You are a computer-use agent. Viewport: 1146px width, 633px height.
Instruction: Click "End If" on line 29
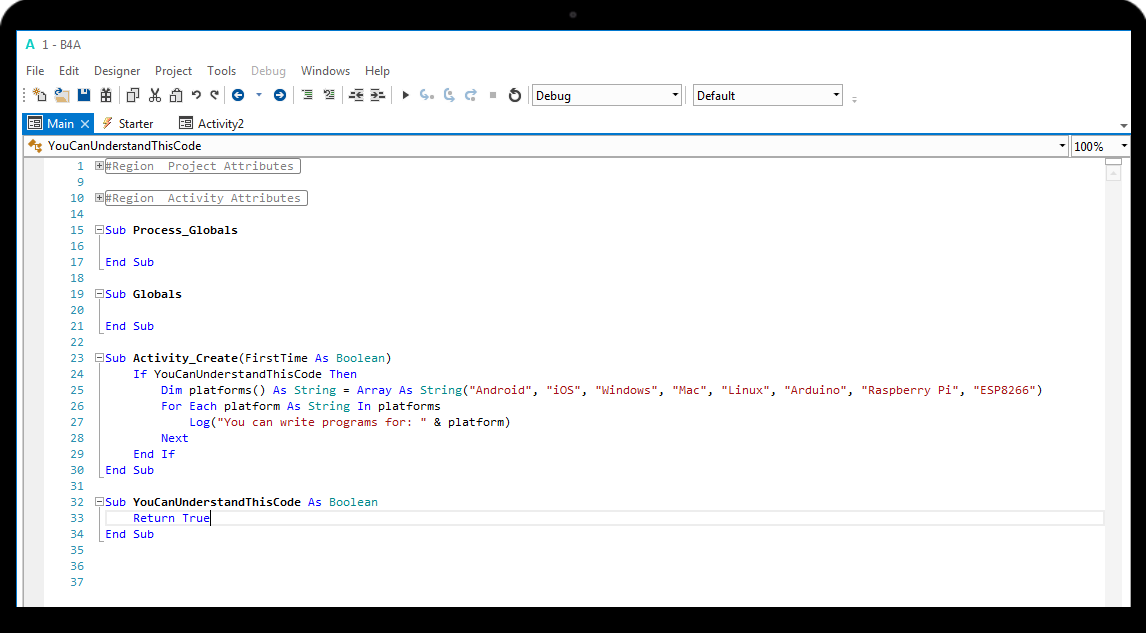(x=154, y=454)
